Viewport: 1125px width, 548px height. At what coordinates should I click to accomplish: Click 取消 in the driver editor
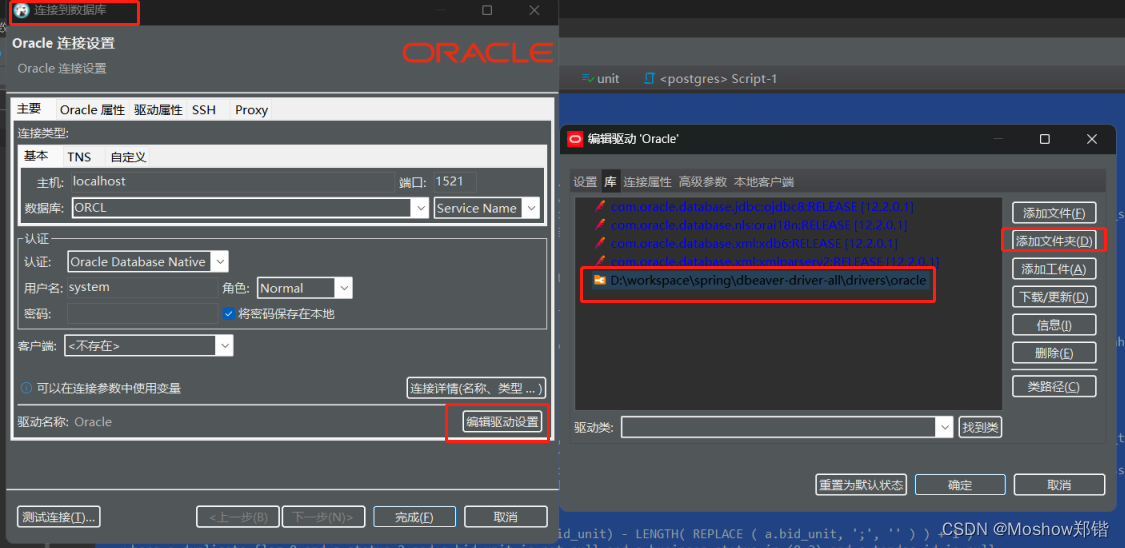pos(1060,484)
